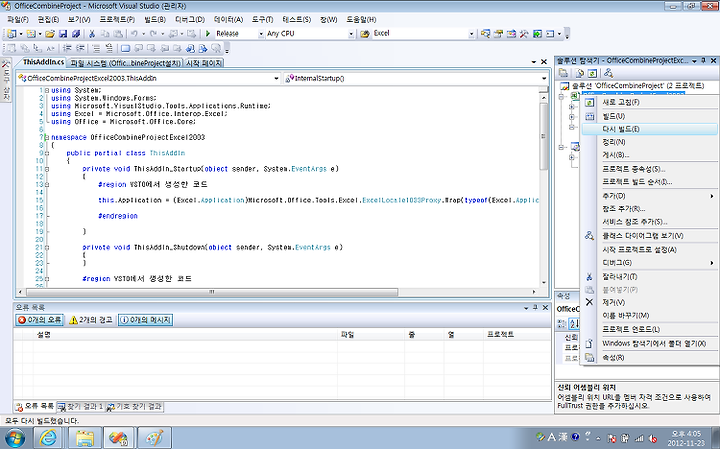720x449 pixels.
Task: Open Windows Explorer from the taskbar
Action: point(85,438)
